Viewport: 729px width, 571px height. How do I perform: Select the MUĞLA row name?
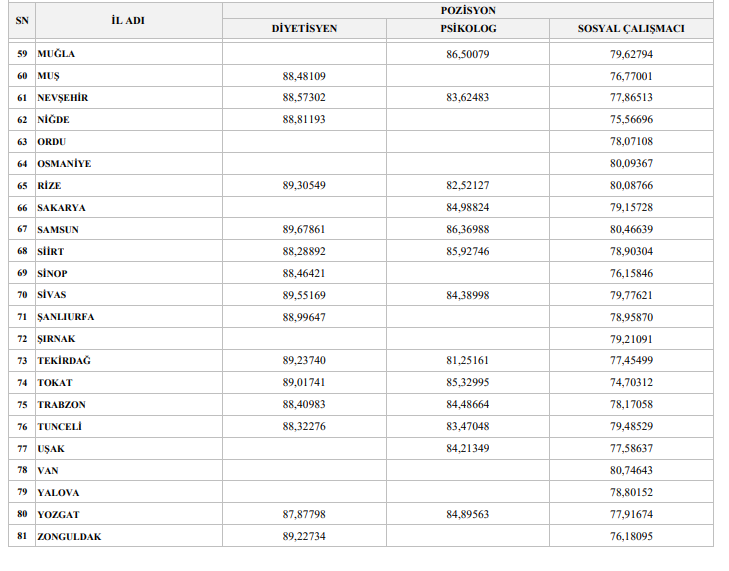[x=56, y=54]
